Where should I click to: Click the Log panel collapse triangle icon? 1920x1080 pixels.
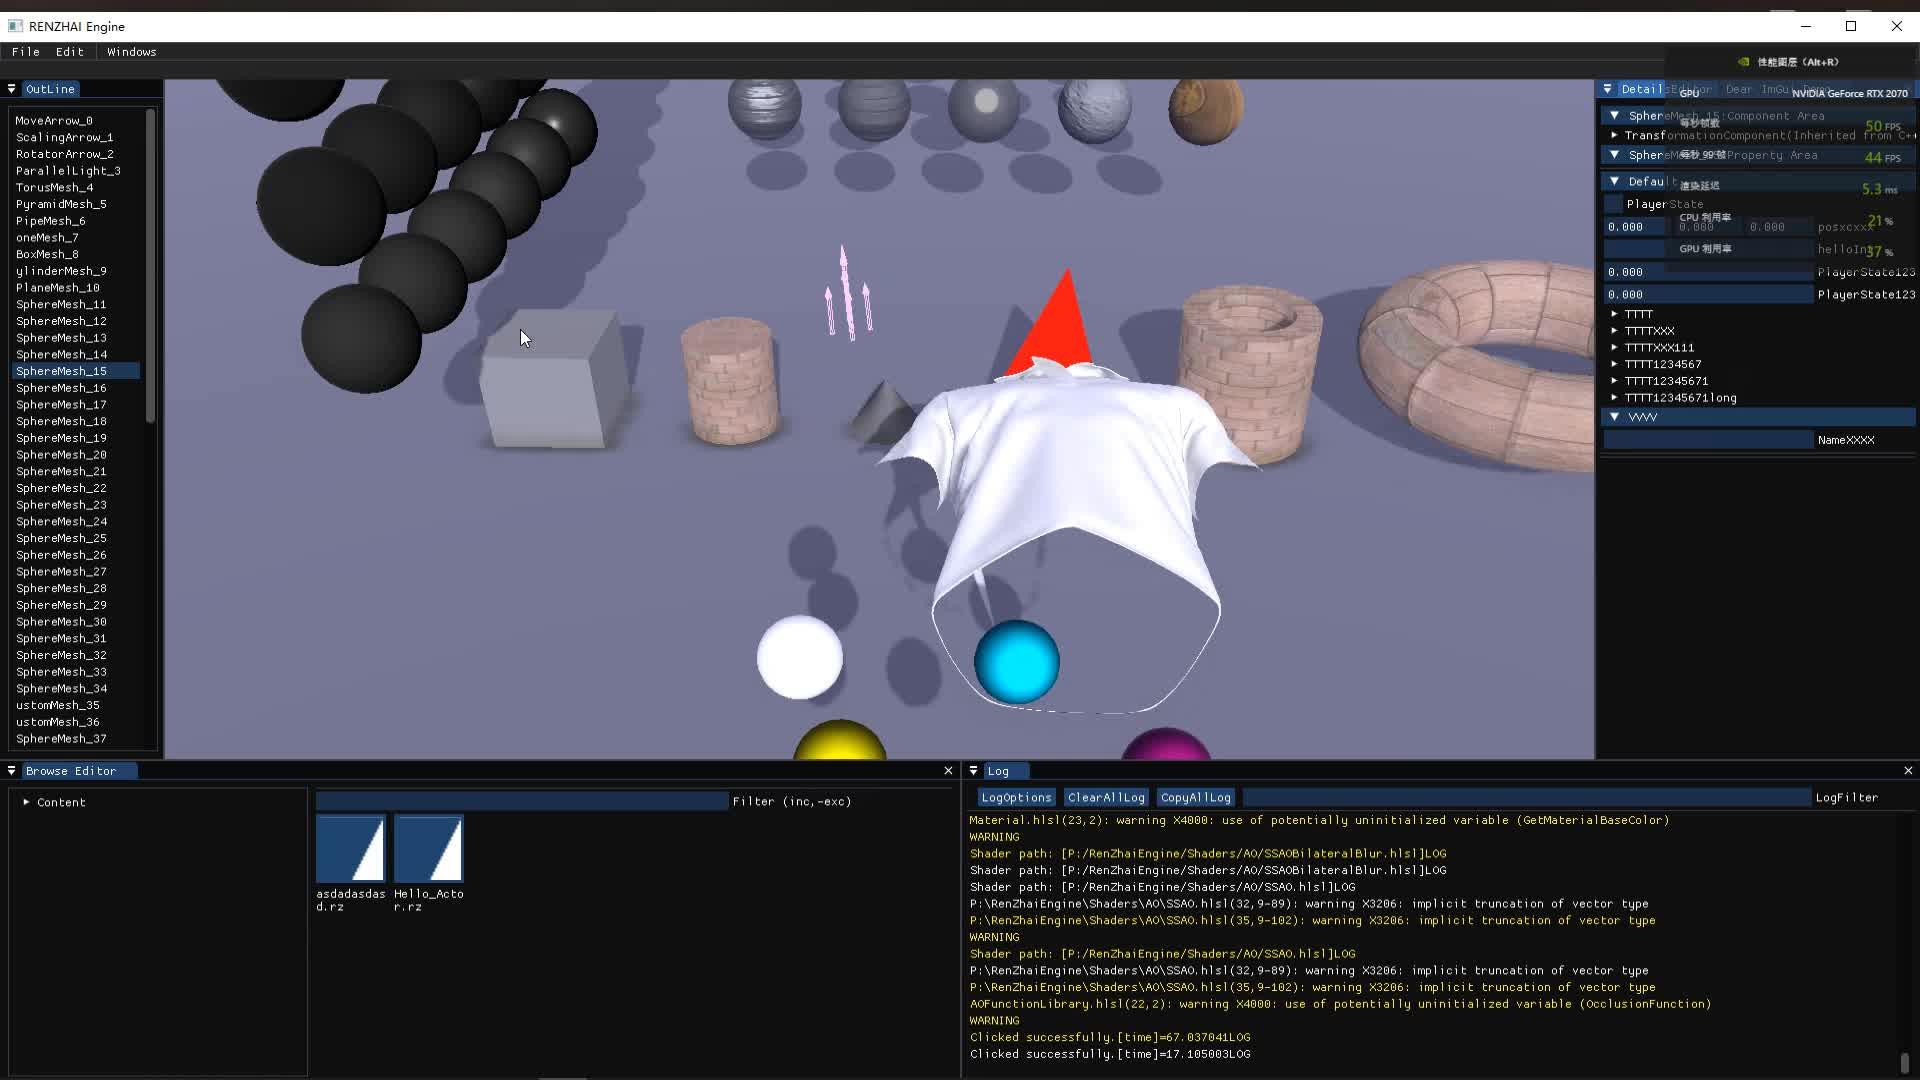coord(974,771)
